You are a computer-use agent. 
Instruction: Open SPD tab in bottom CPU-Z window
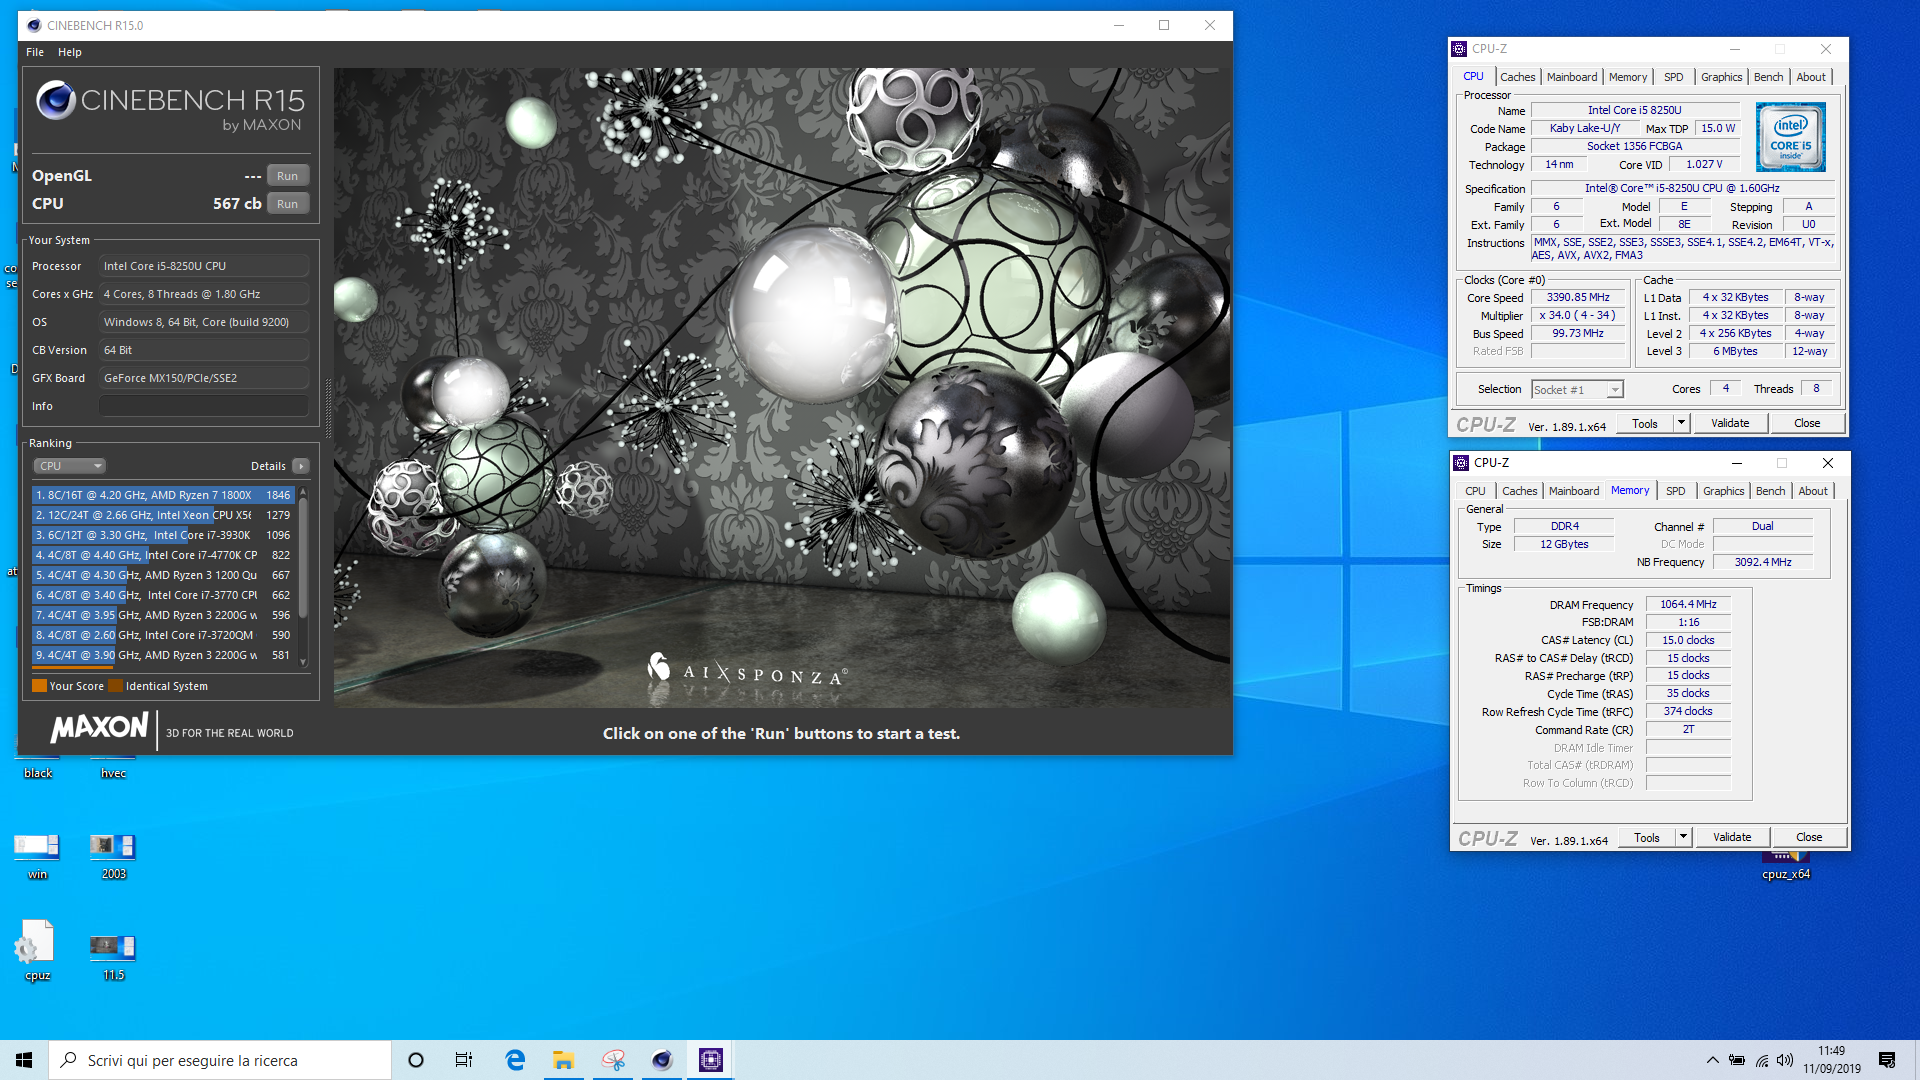1675,491
